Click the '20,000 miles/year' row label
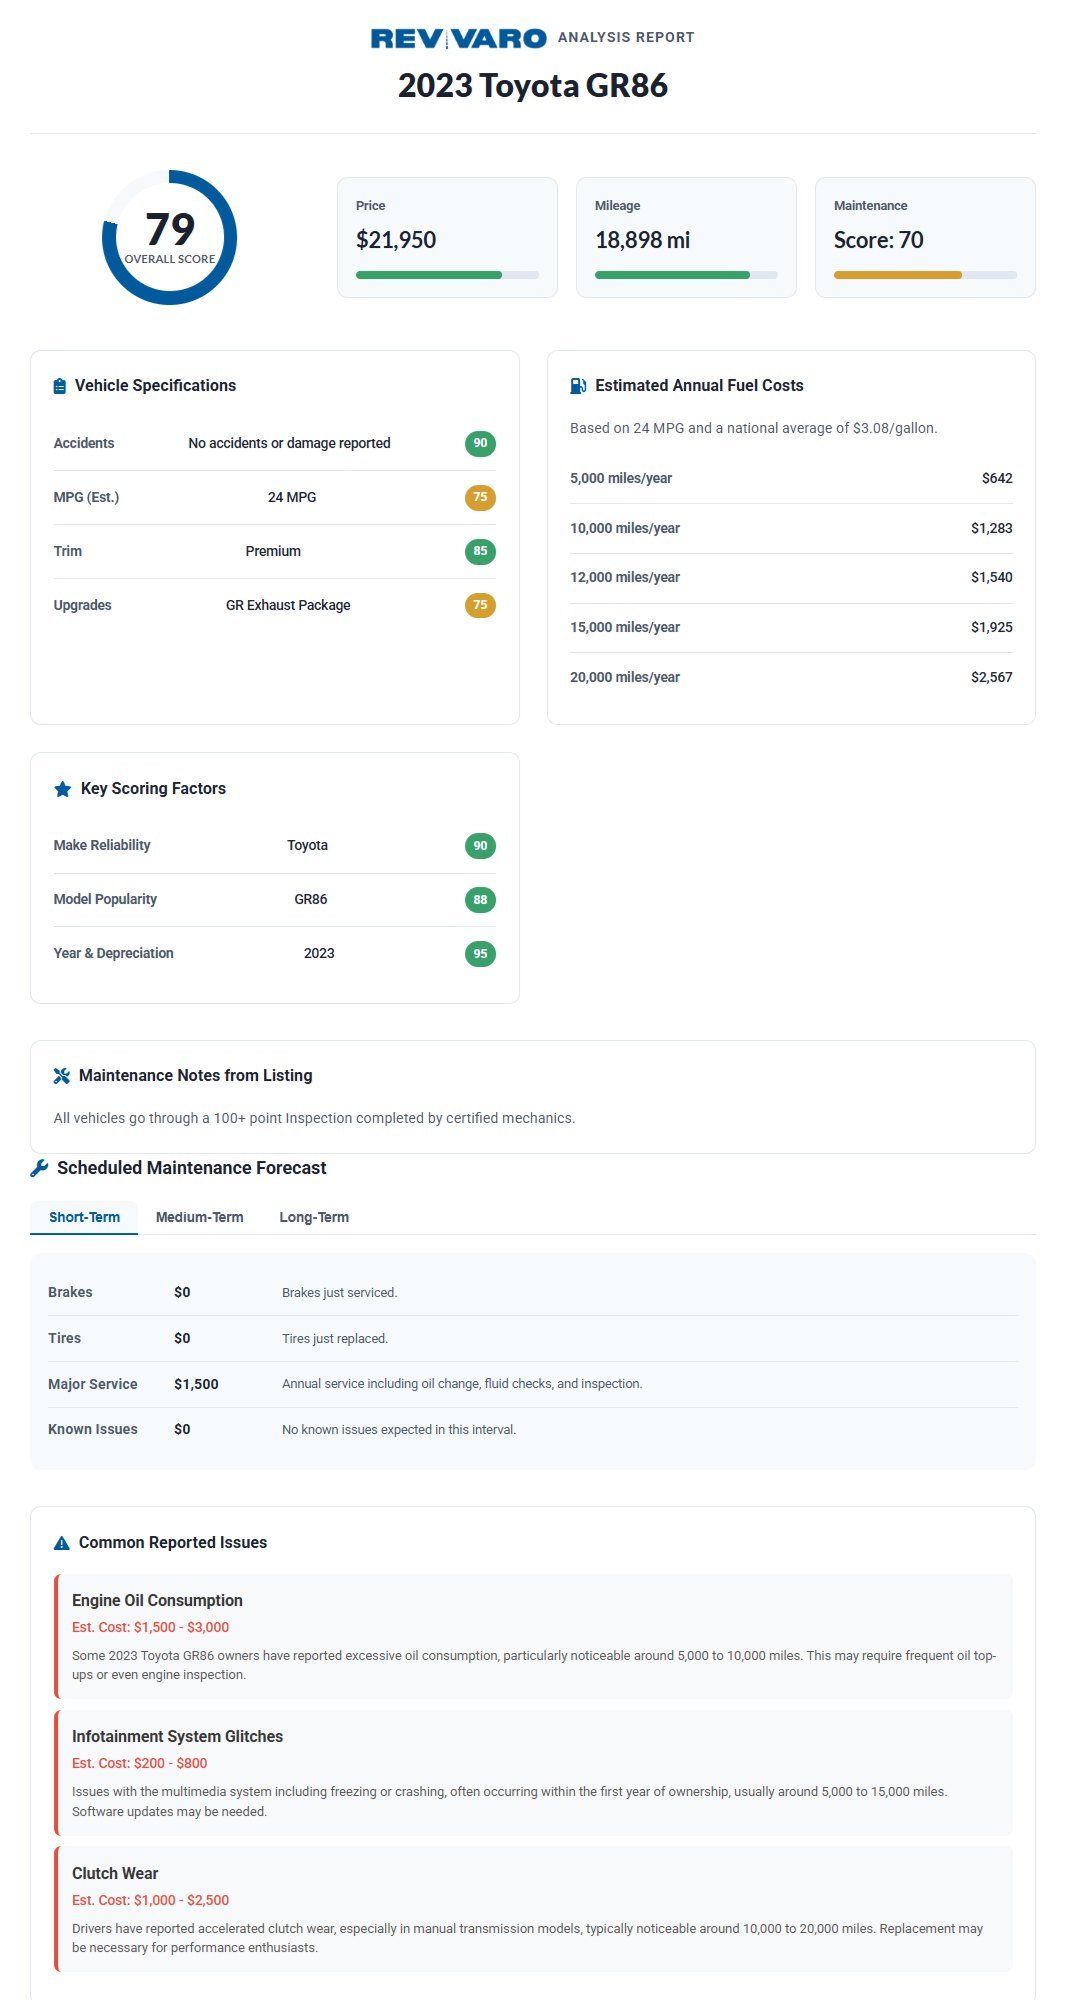 (x=625, y=677)
